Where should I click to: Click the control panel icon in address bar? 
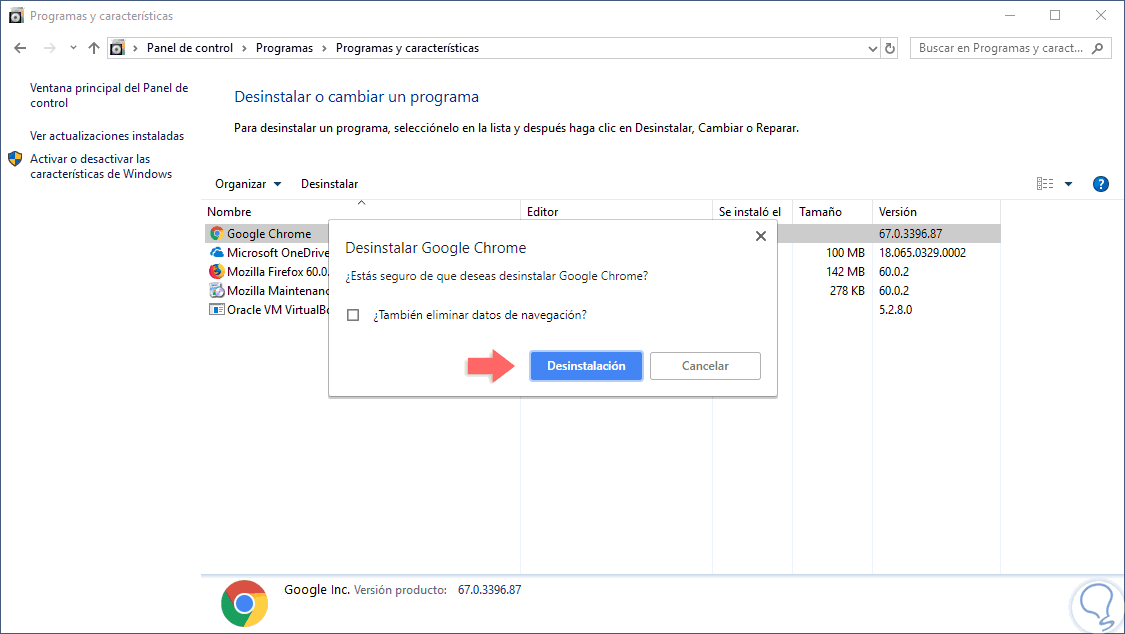point(118,48)
